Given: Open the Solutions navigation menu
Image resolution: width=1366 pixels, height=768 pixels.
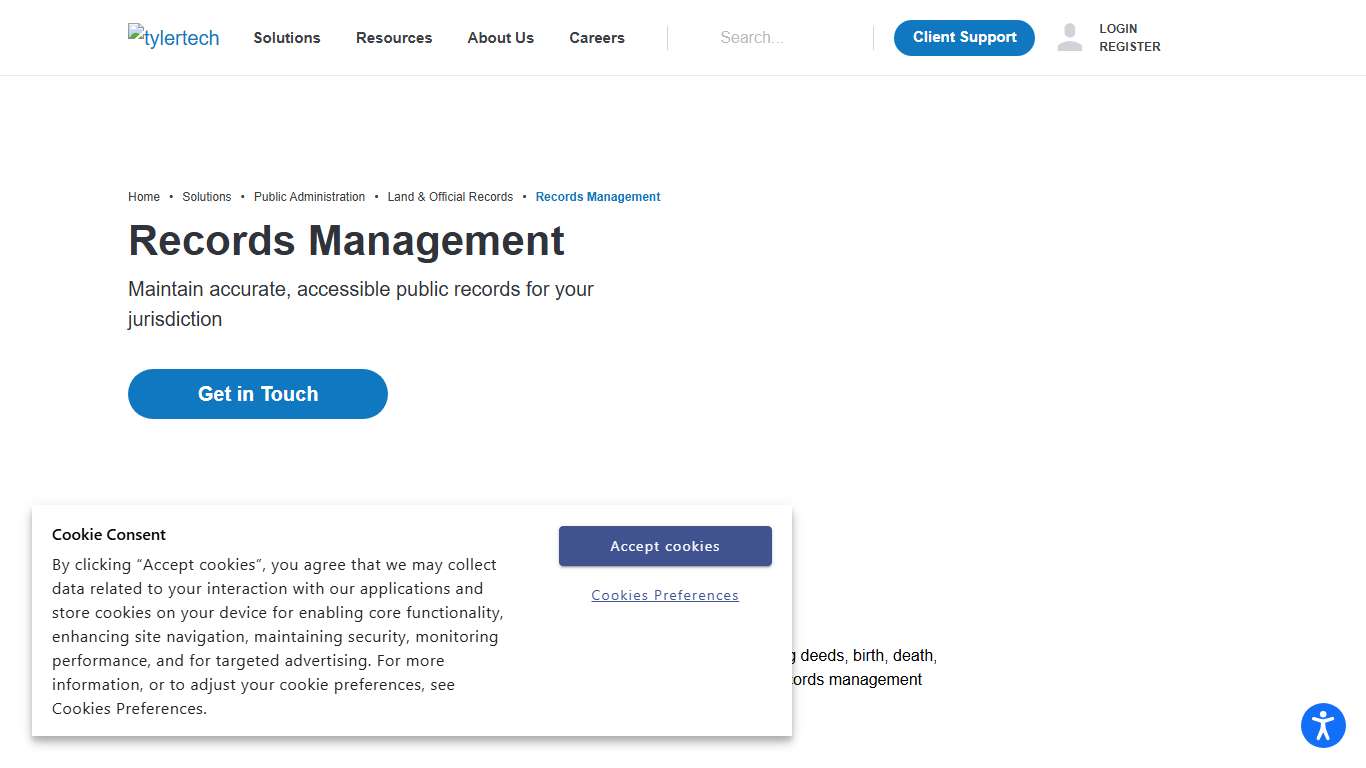Looking at the screenshot, I should (x=287, y=37).
